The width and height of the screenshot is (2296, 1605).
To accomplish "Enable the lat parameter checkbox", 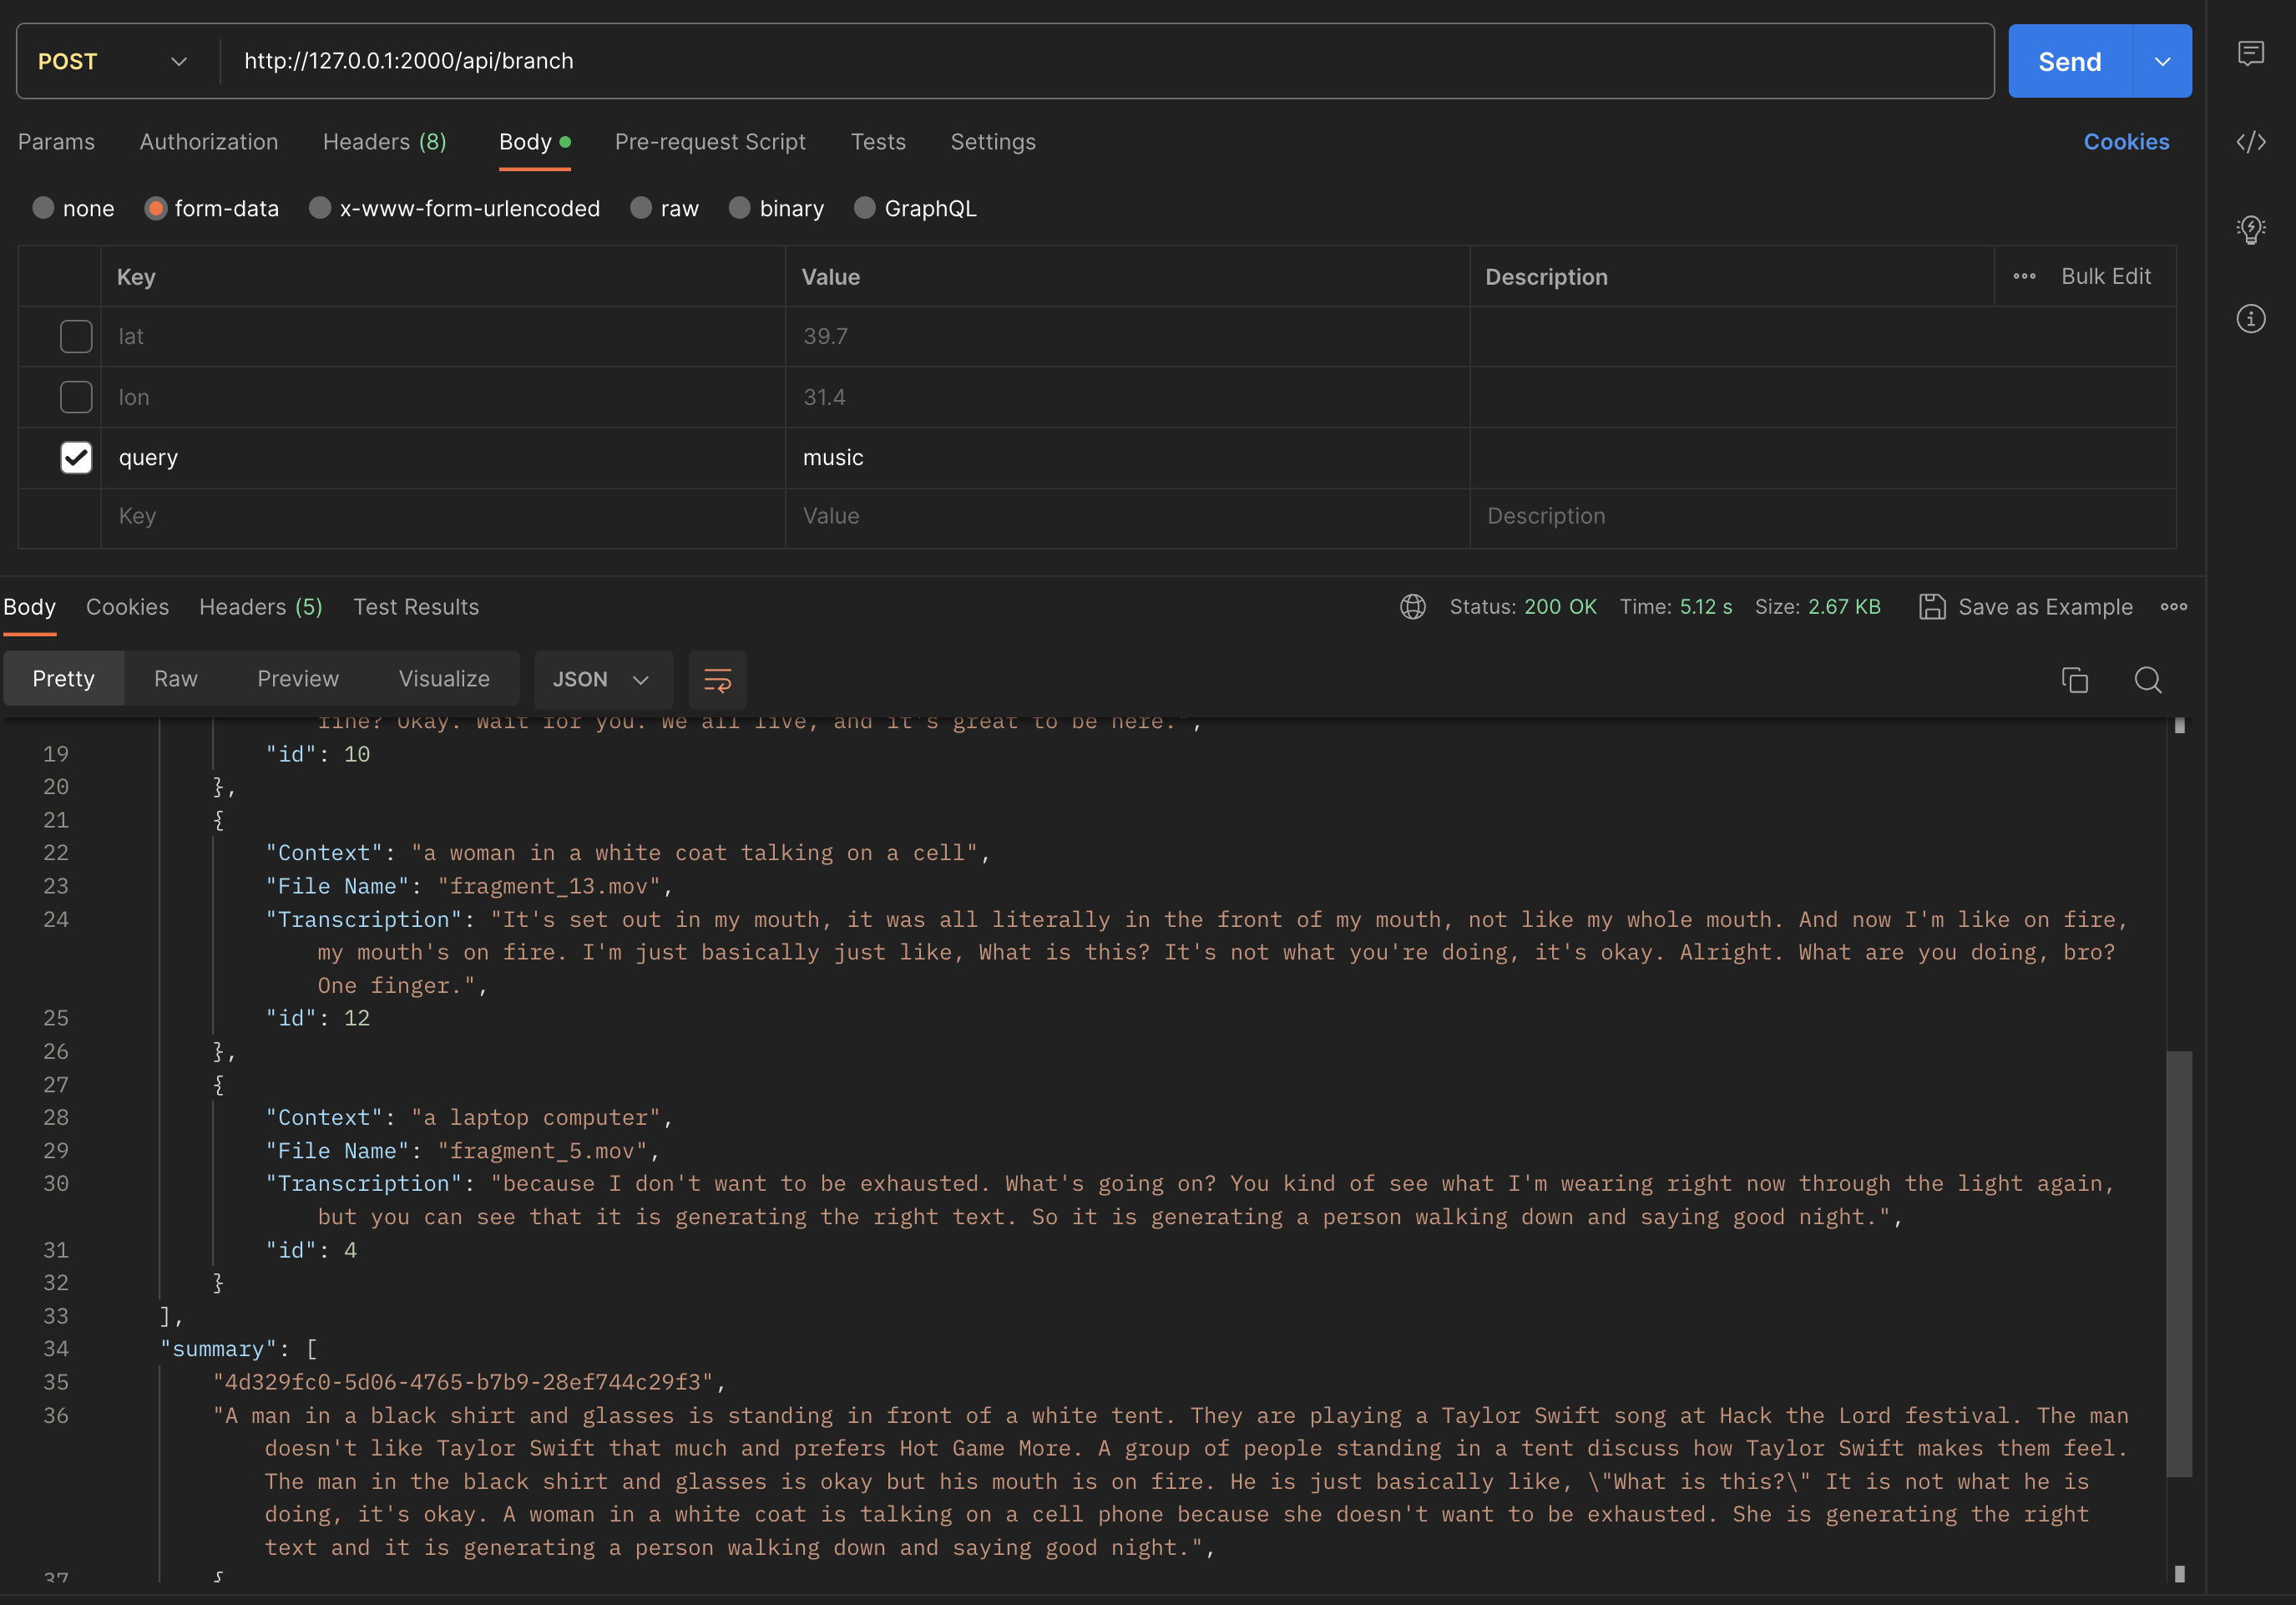I will tap(76, 336).
